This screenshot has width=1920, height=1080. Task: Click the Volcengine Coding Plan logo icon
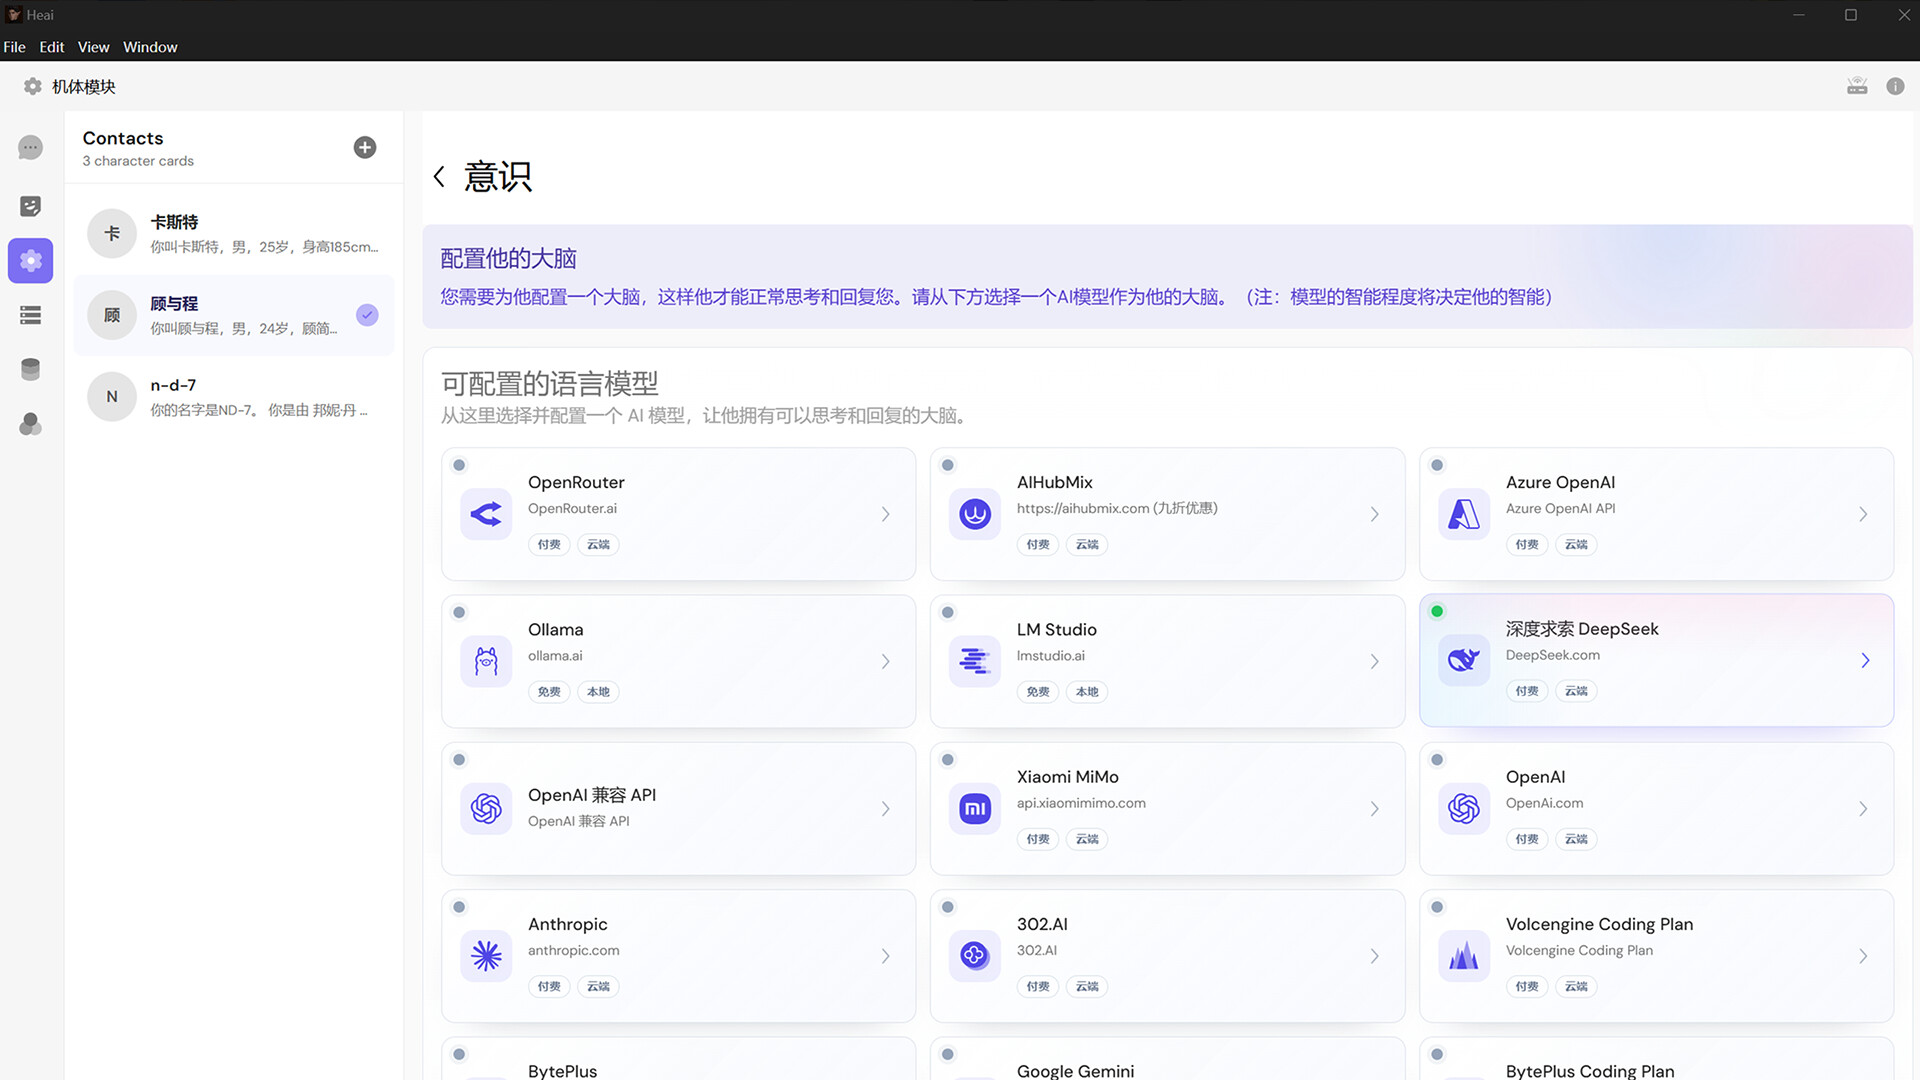[1464, 956]
